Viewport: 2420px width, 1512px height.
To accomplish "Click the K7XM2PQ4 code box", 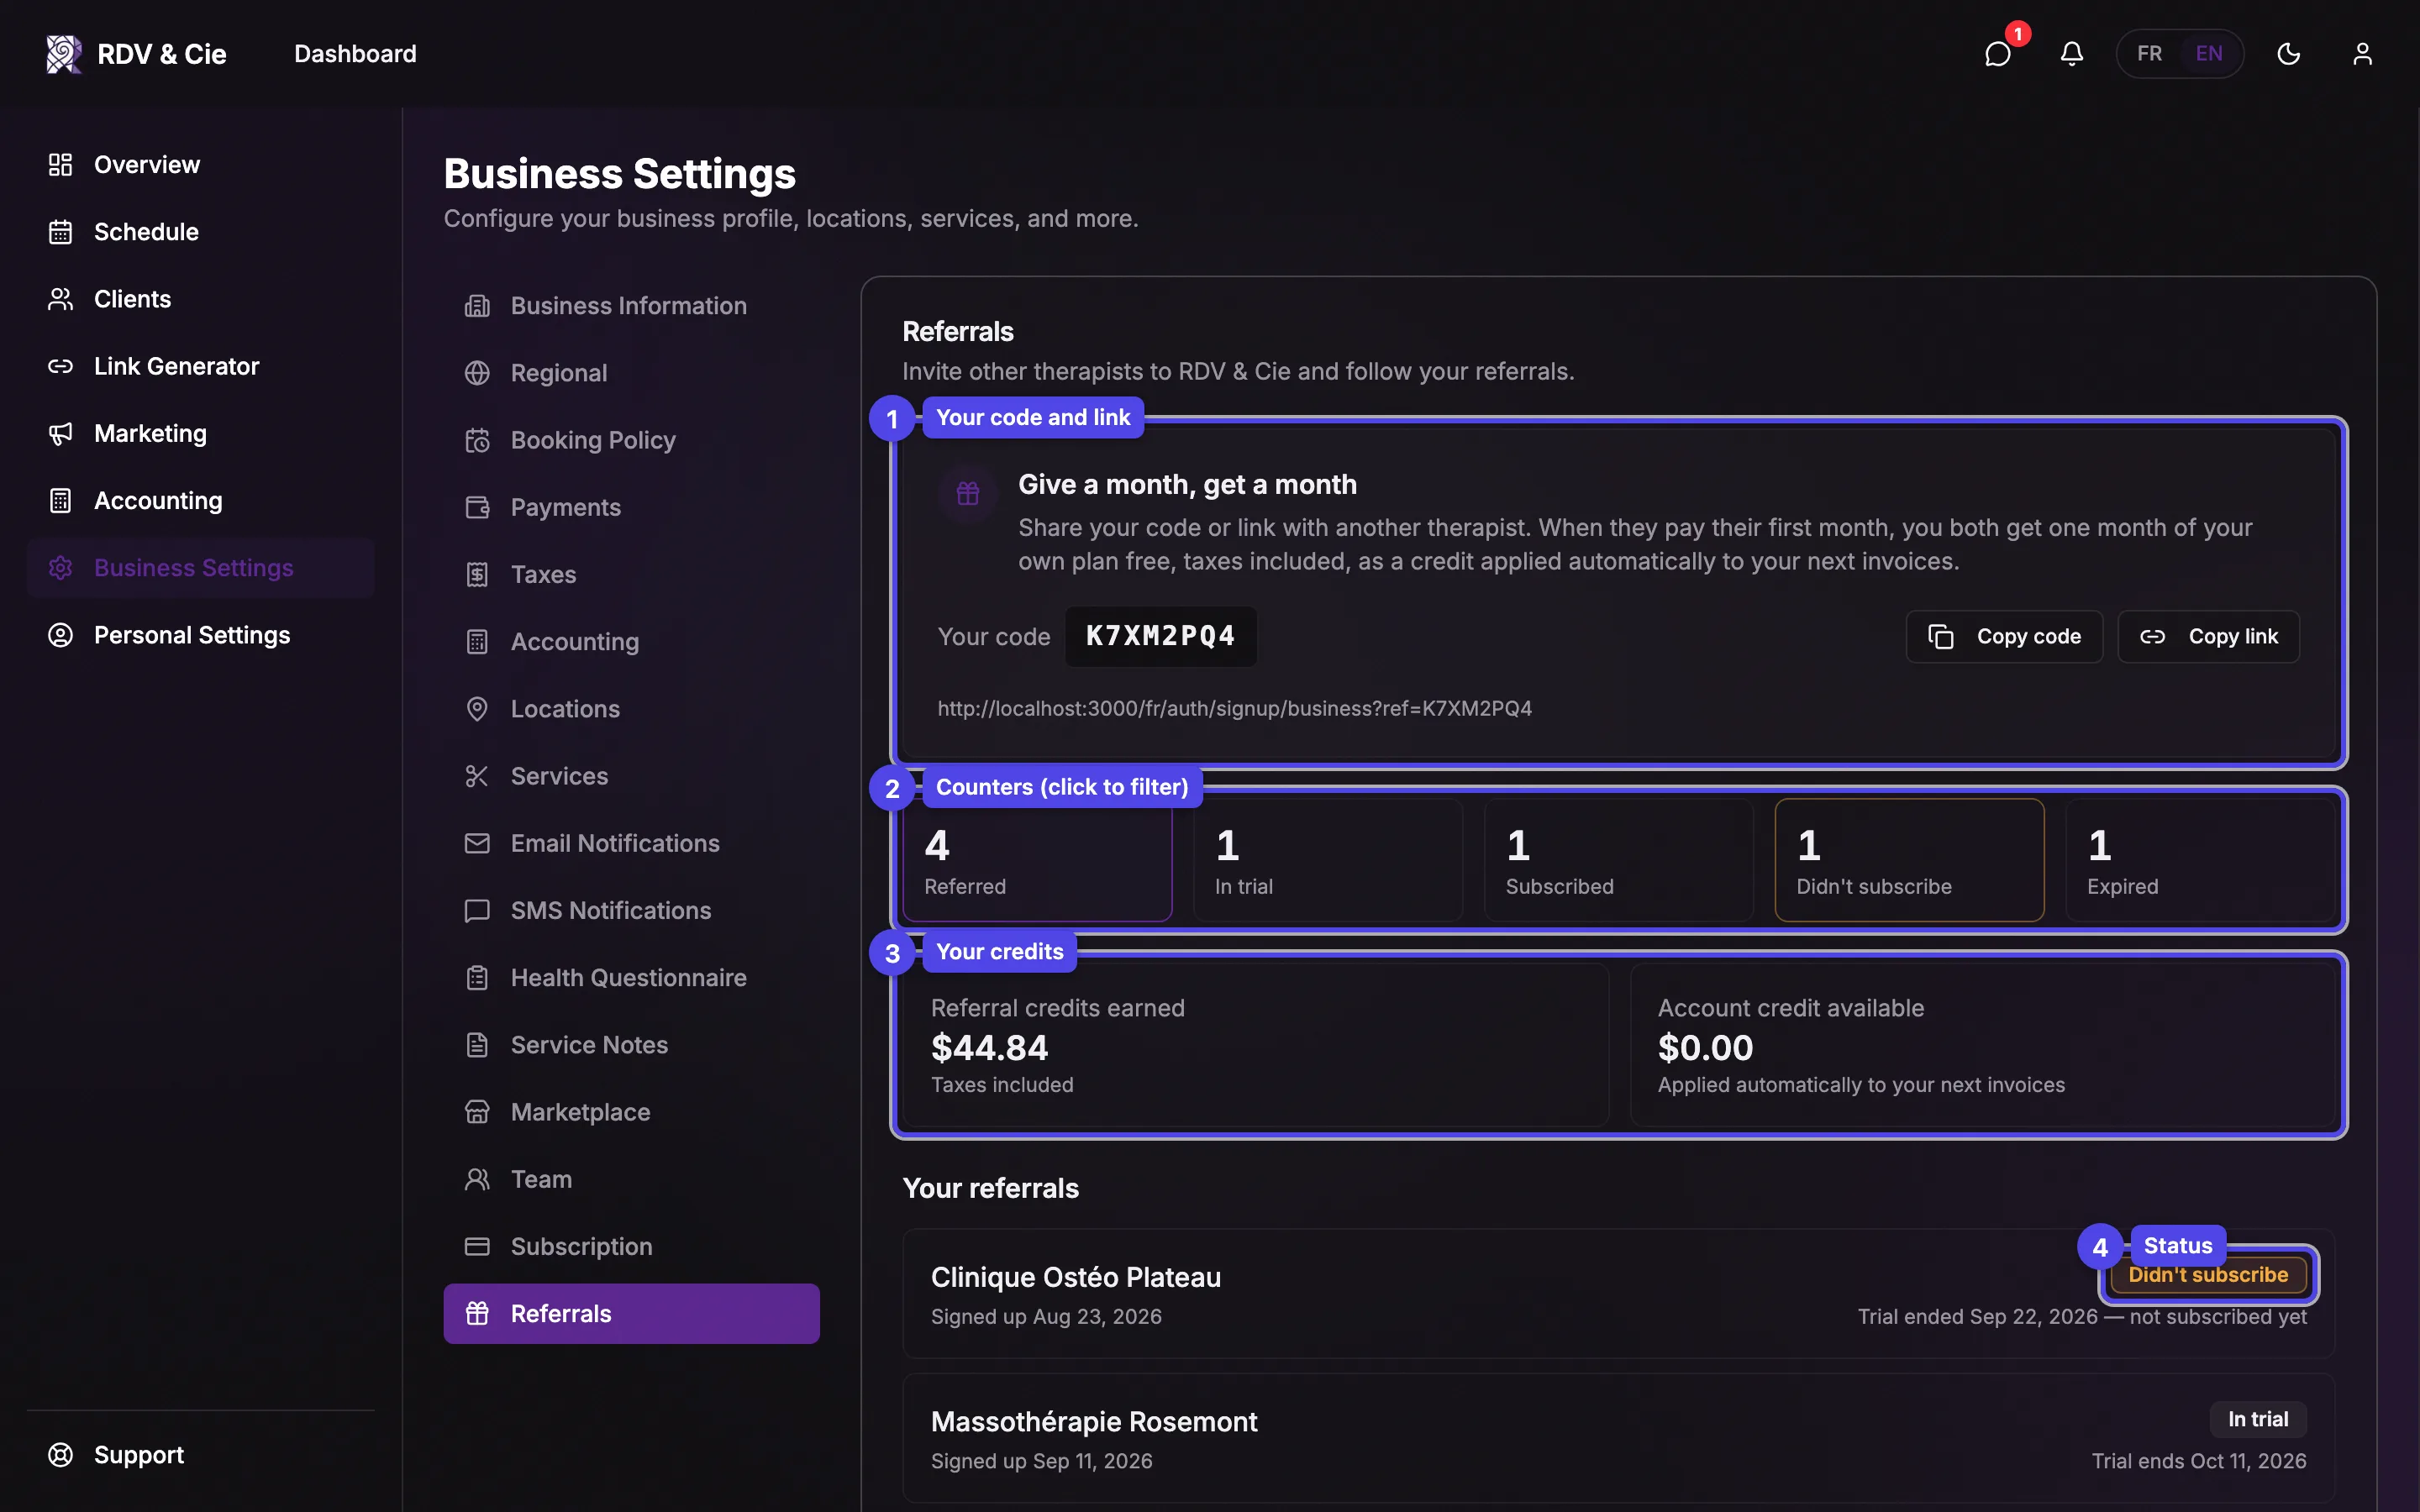I will coord(1161,636).
